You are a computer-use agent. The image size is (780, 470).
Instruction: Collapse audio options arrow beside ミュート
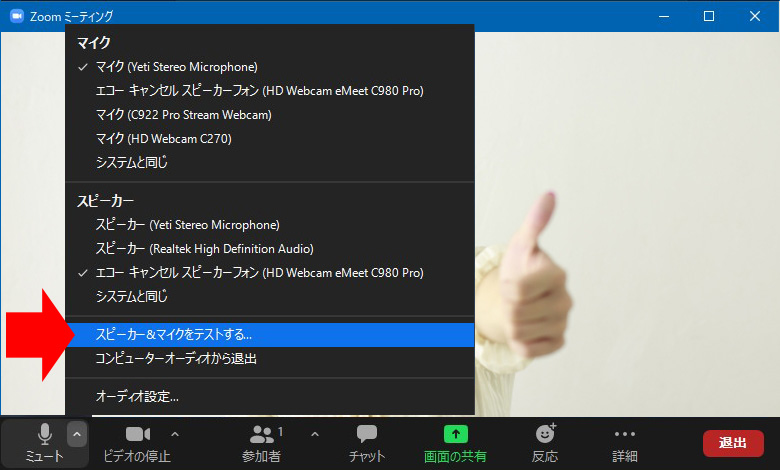77,434
